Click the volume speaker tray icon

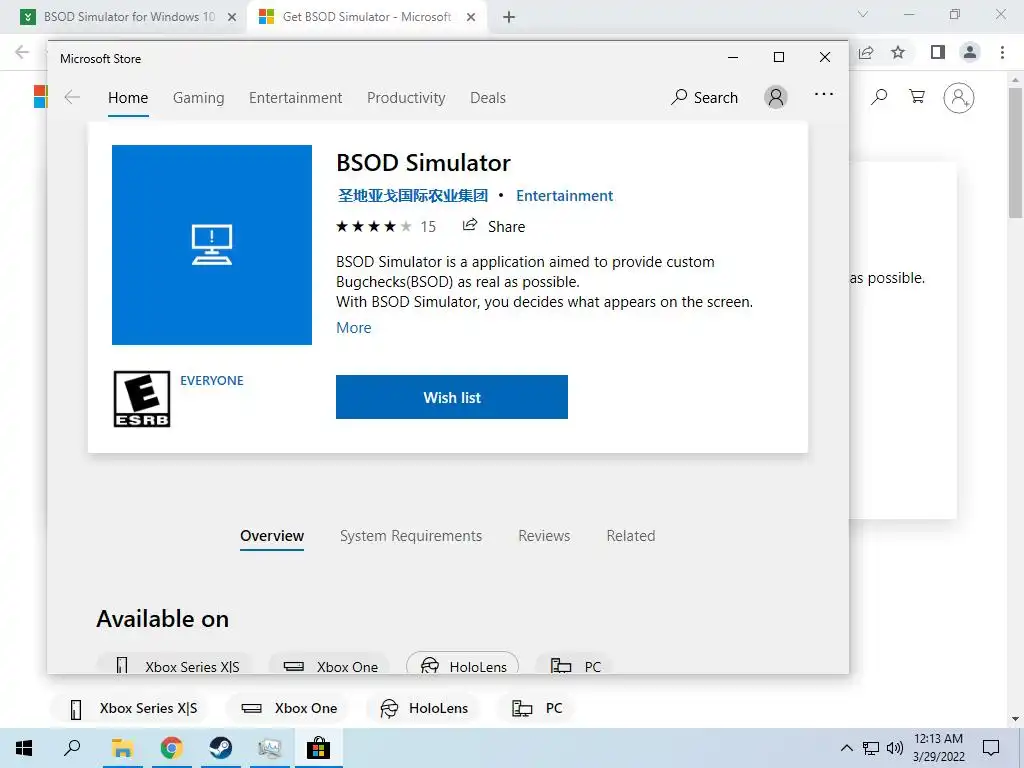tap(895, 748)
